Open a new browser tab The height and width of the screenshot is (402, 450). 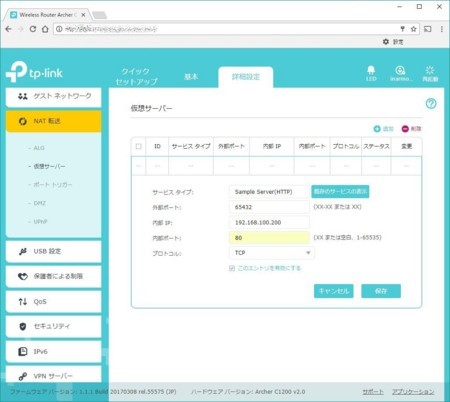pyautogui.click(x=99, y=15)
